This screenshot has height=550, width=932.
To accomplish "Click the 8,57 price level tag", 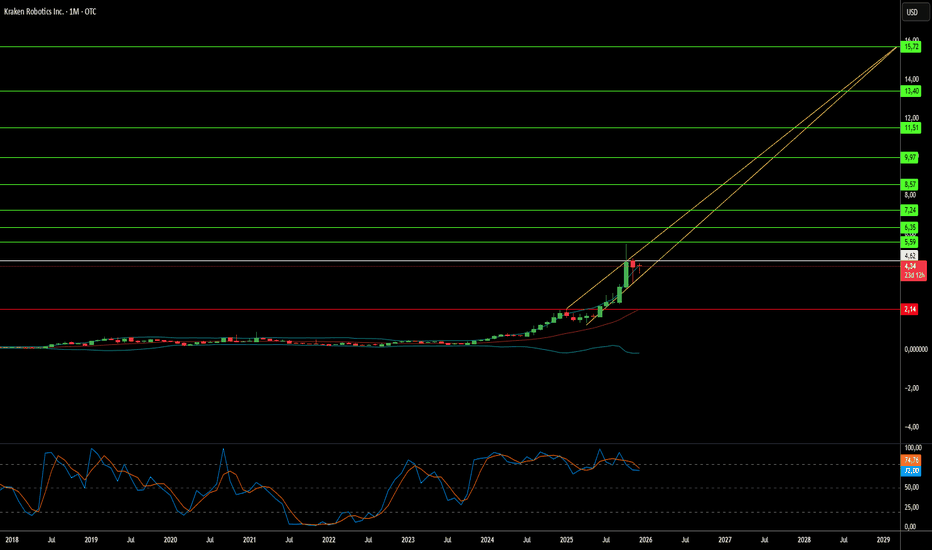I will pyautogui.click(x=909, y=184).
